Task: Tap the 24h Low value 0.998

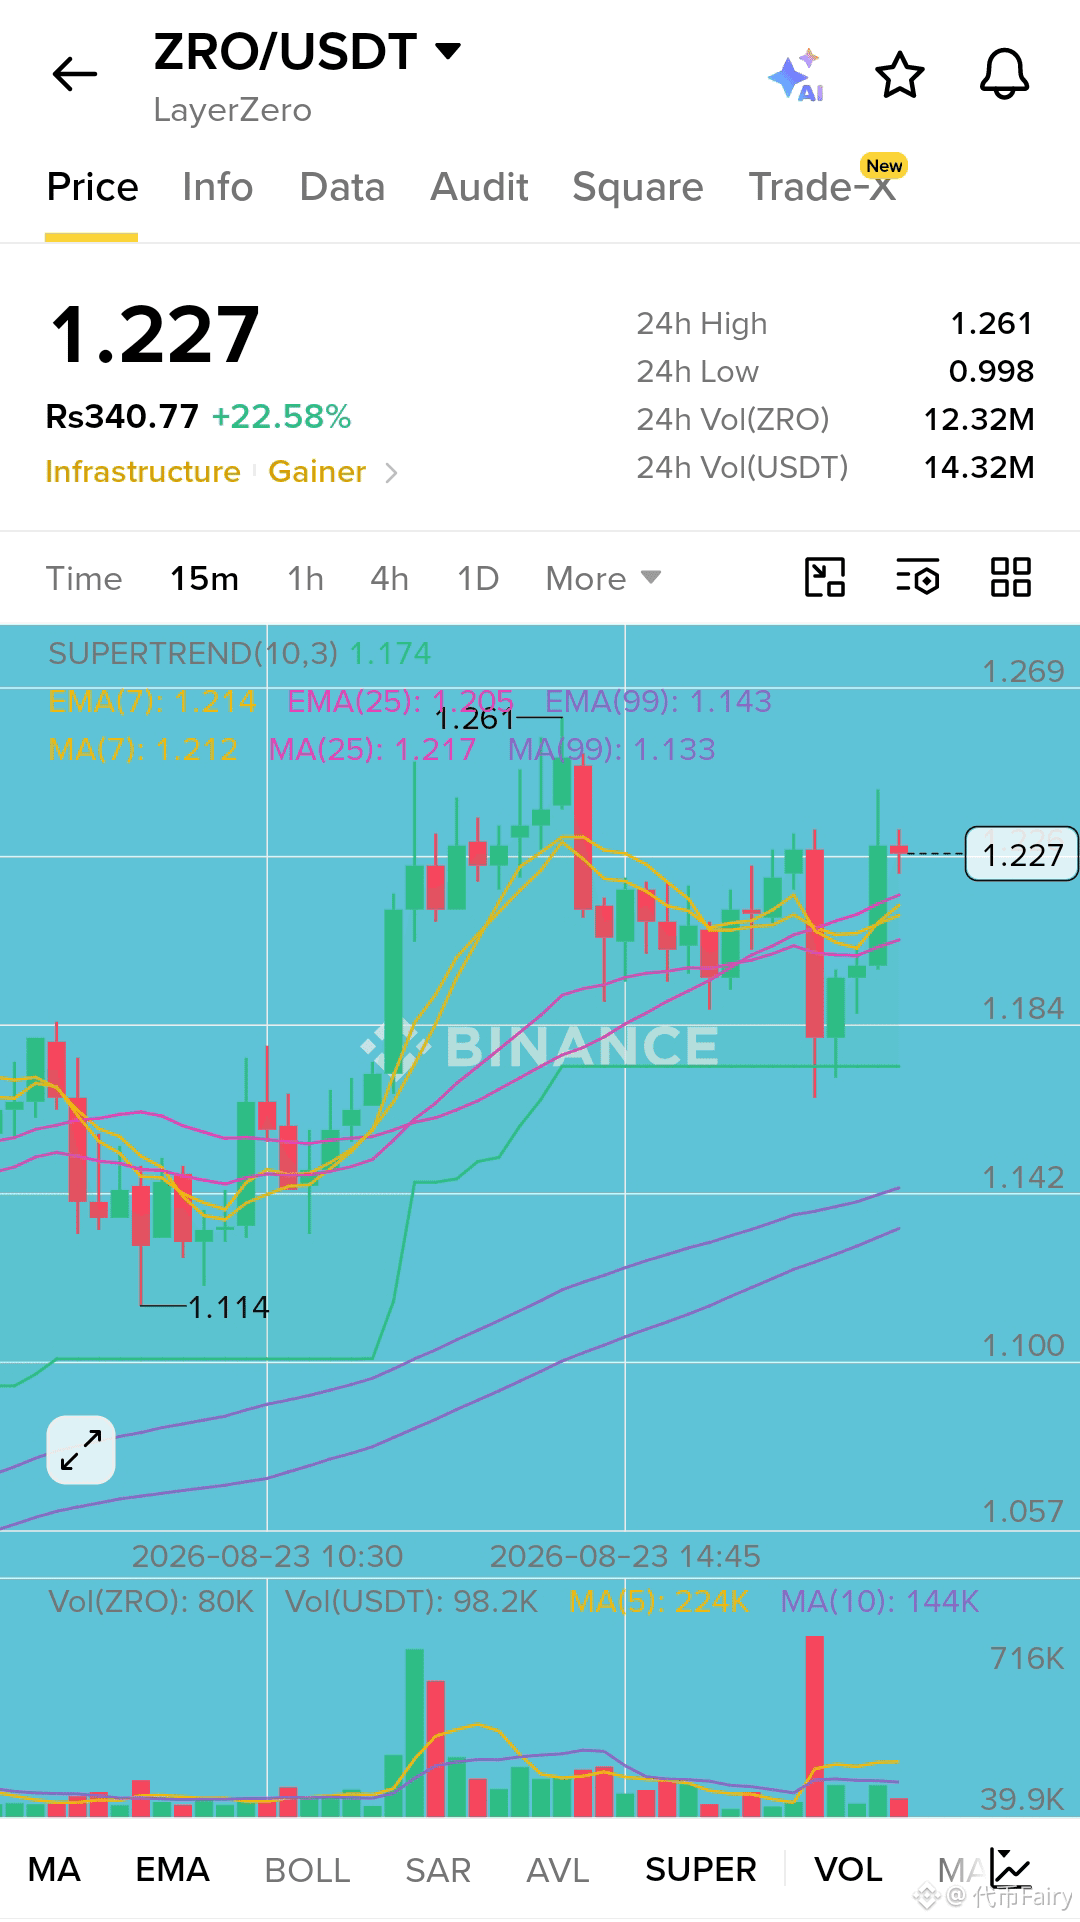Action: tap(991, 371)
